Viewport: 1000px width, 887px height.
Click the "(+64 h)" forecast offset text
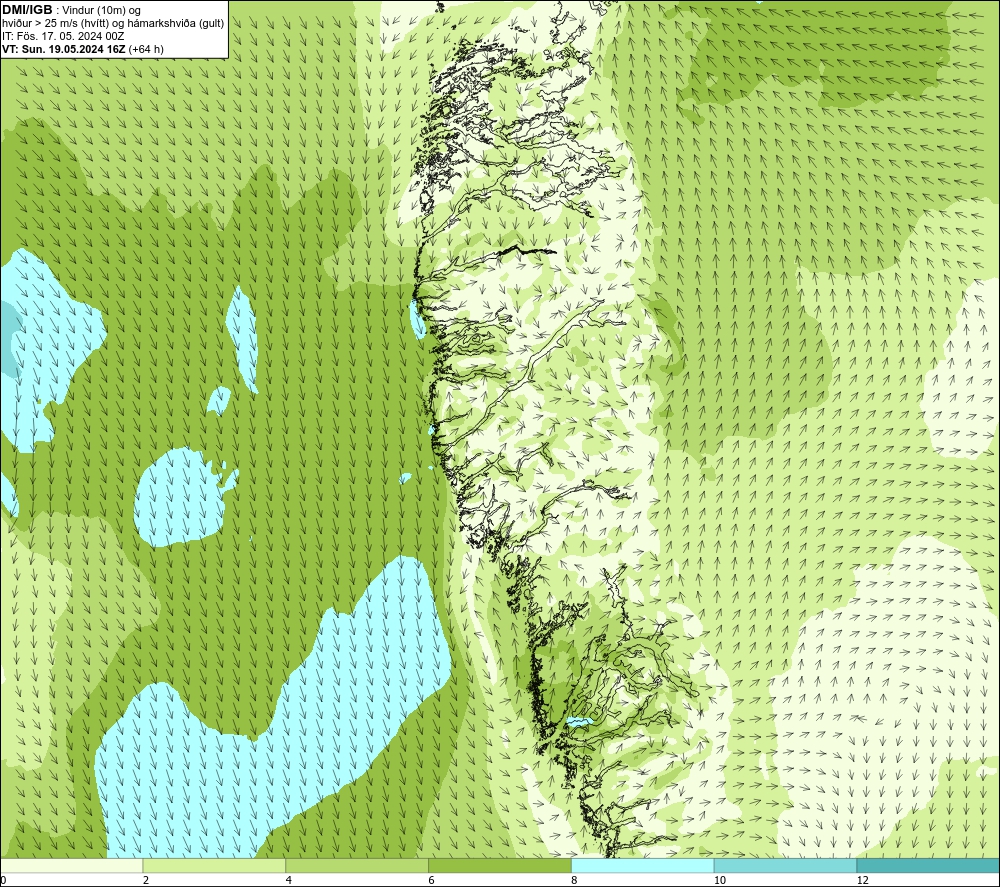pyautogui.click(x=146, y=49)
